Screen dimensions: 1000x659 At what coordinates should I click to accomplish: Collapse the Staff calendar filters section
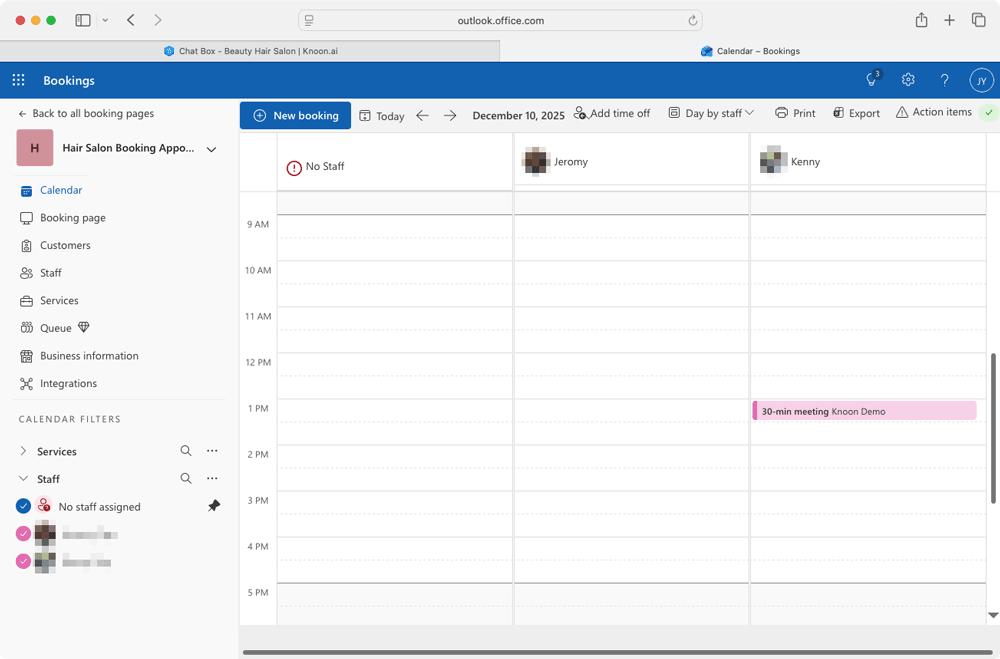(23, 478)
